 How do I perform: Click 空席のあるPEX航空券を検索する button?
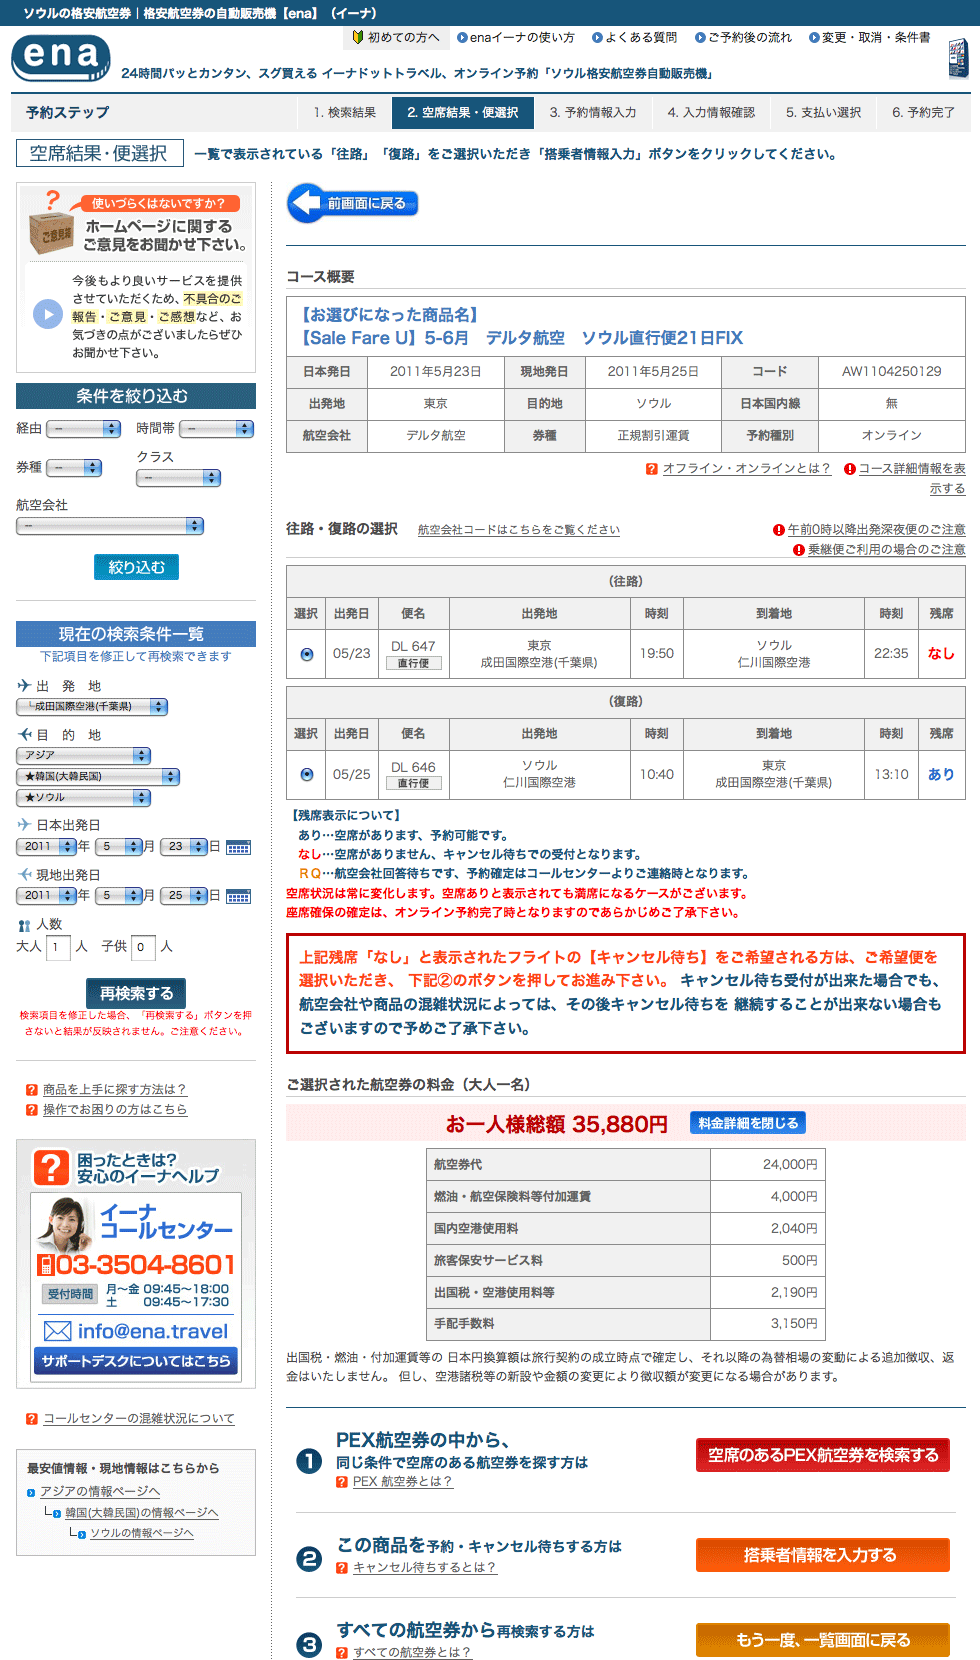[x=823, y=1455]
